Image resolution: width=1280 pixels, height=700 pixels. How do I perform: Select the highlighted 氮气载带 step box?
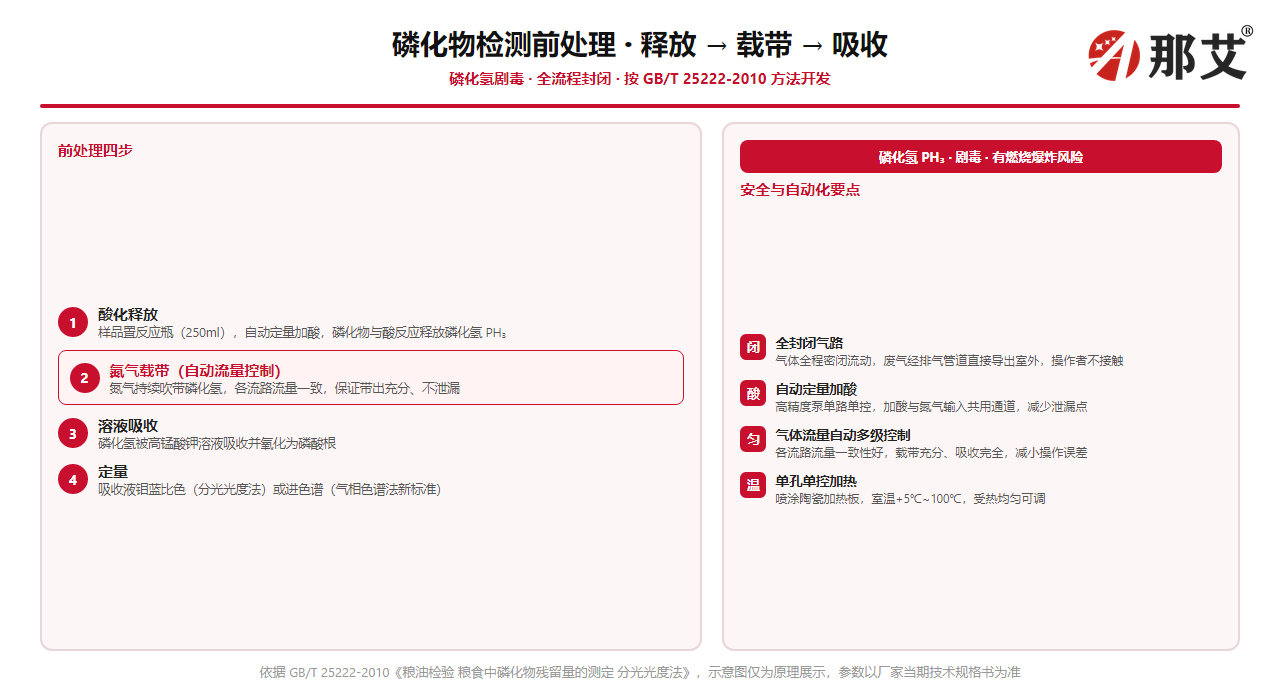tap(371, 378)
